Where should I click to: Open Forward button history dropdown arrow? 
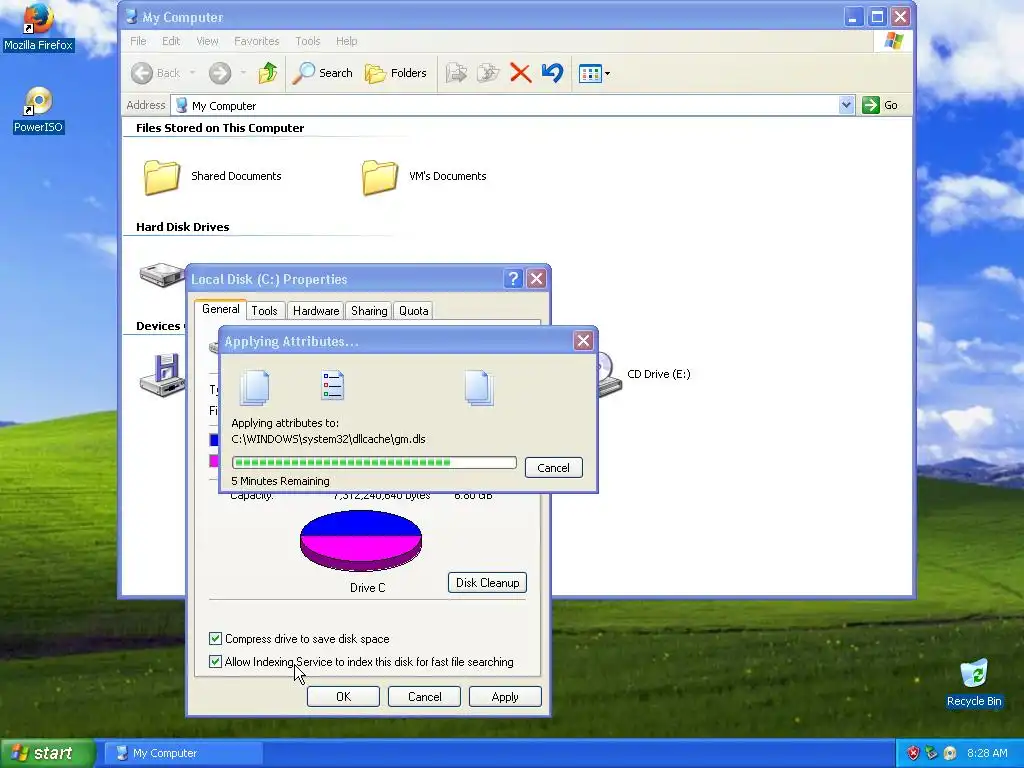[x=243, y=73]
